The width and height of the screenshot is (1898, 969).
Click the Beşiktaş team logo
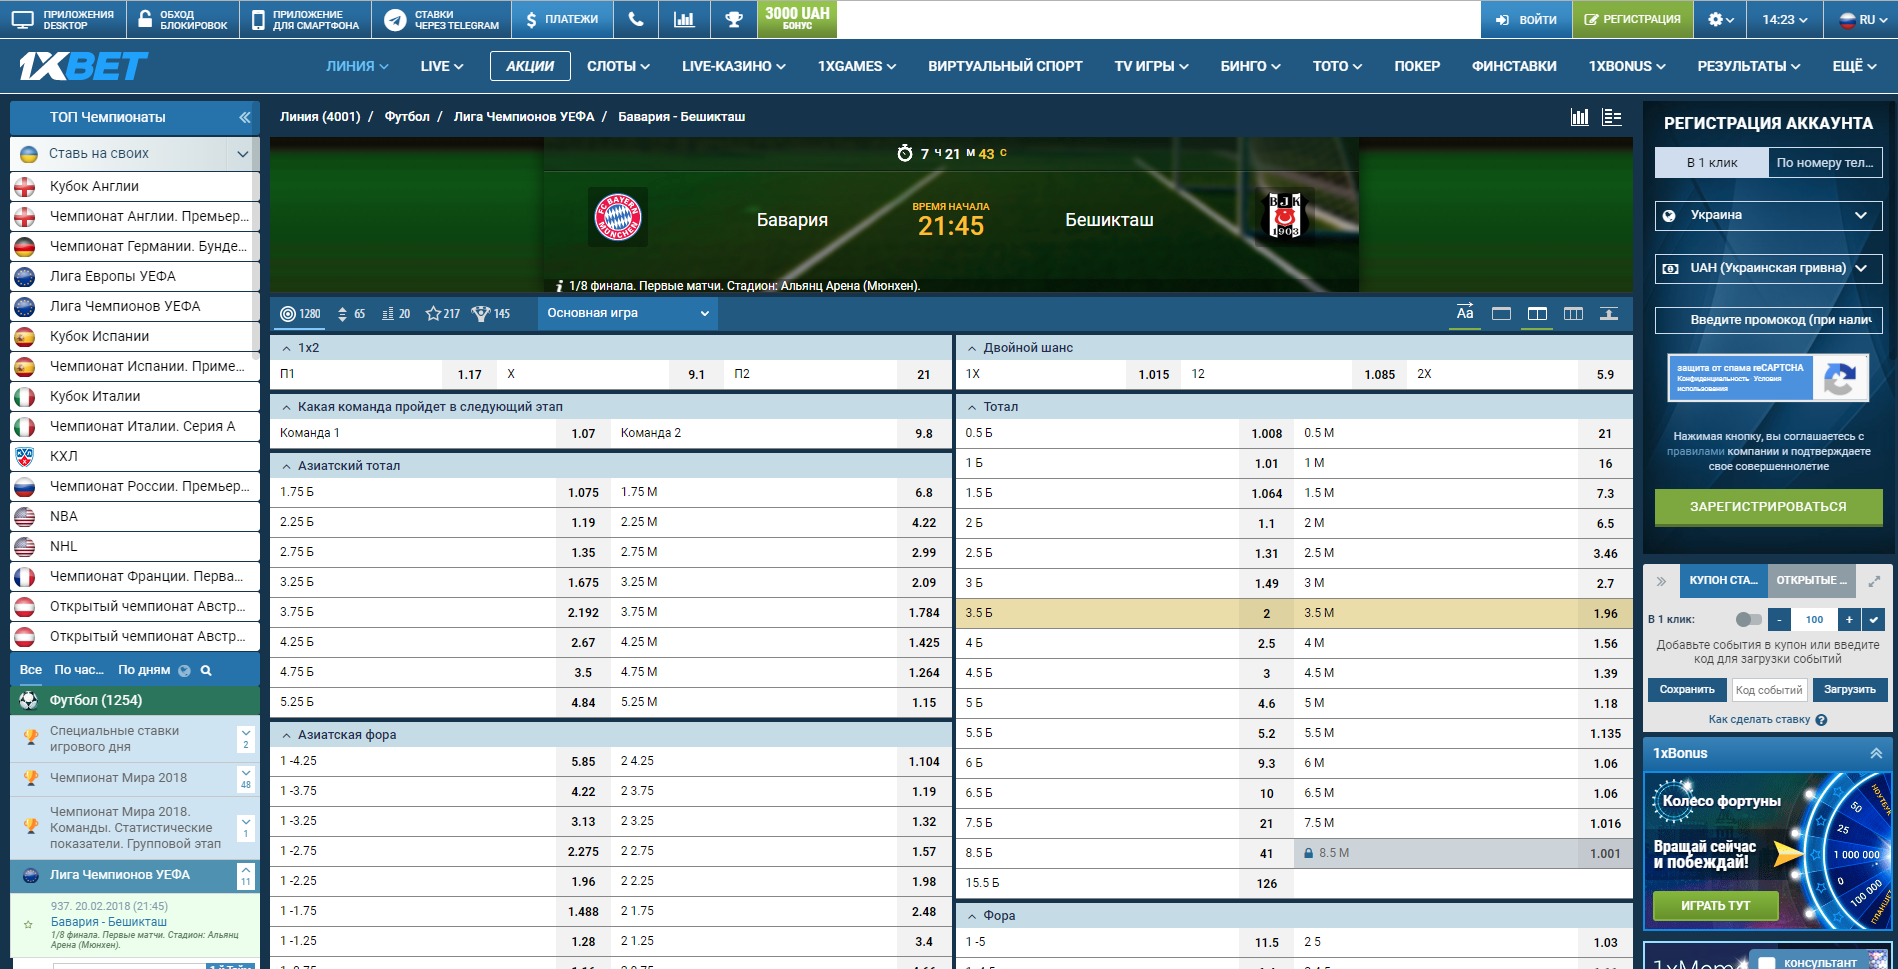pos(1285,216)
